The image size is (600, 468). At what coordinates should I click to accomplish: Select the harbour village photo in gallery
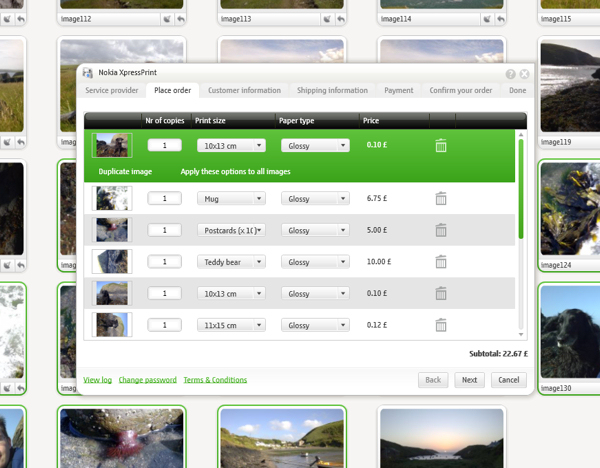click(282, 439)
